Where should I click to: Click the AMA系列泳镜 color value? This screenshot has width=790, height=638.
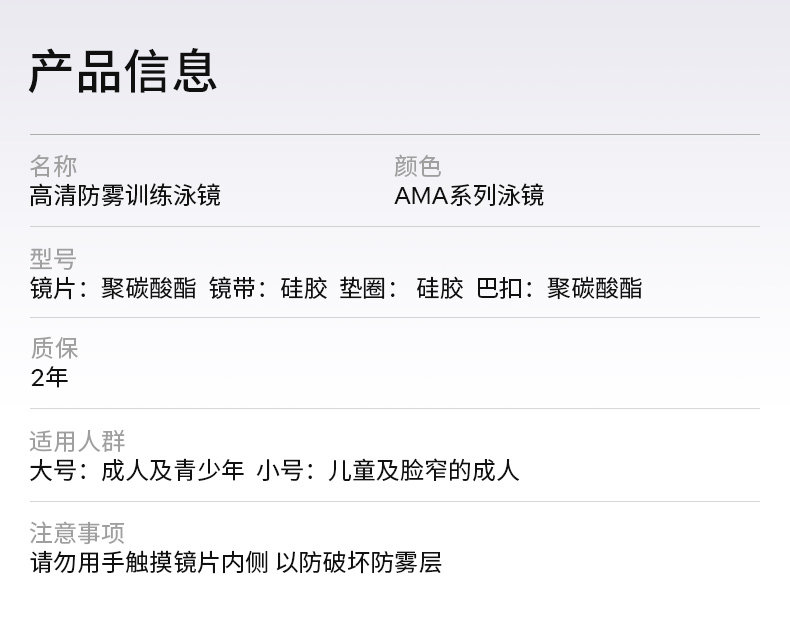(469, 195)
